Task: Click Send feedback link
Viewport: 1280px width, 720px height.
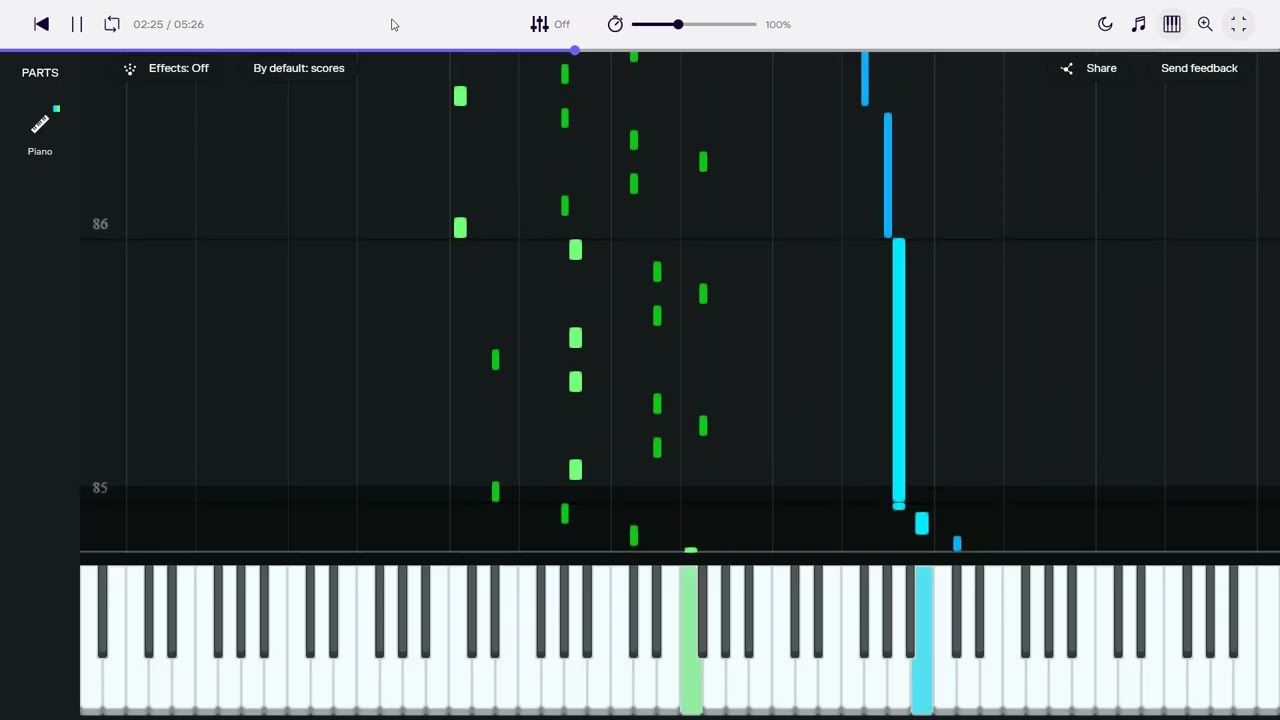Action: pyautogui.click(x=1199, y=68)
